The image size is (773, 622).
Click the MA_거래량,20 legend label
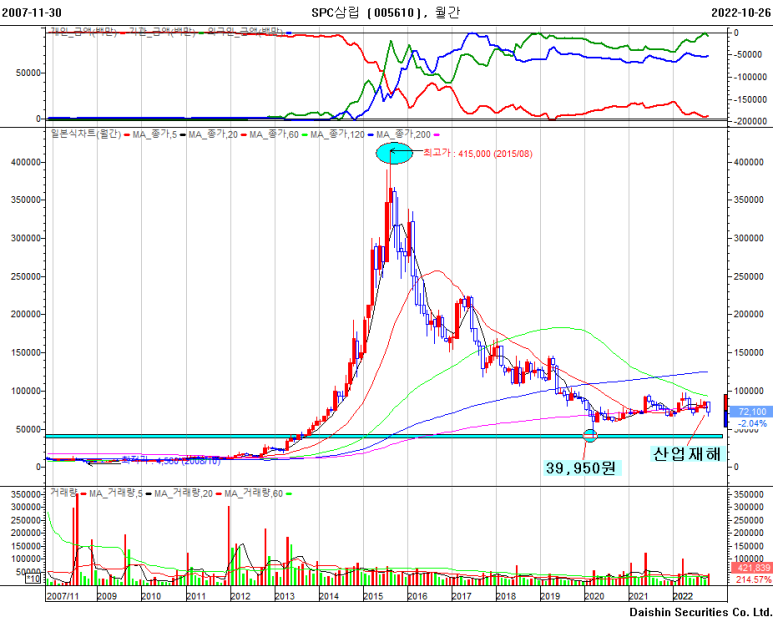coord(183,493)
